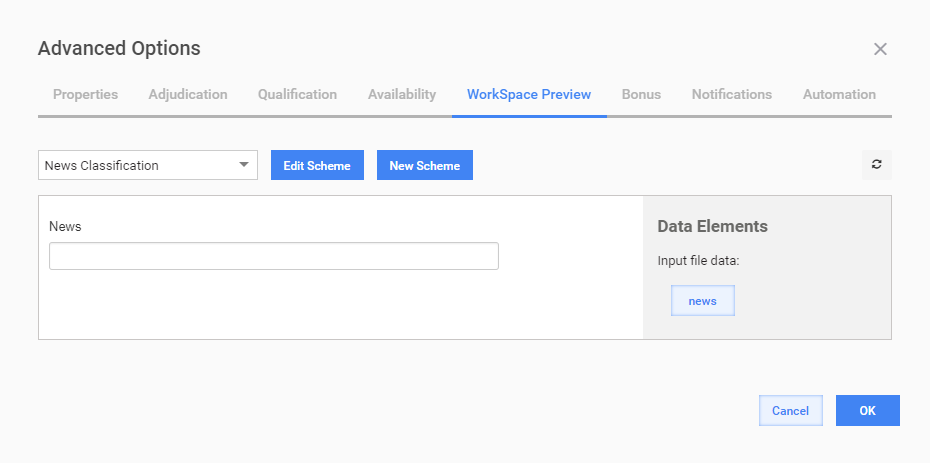This screenshot has width=930, height=463.
Task: Open the Bonus tab
Action: point(641,94)
